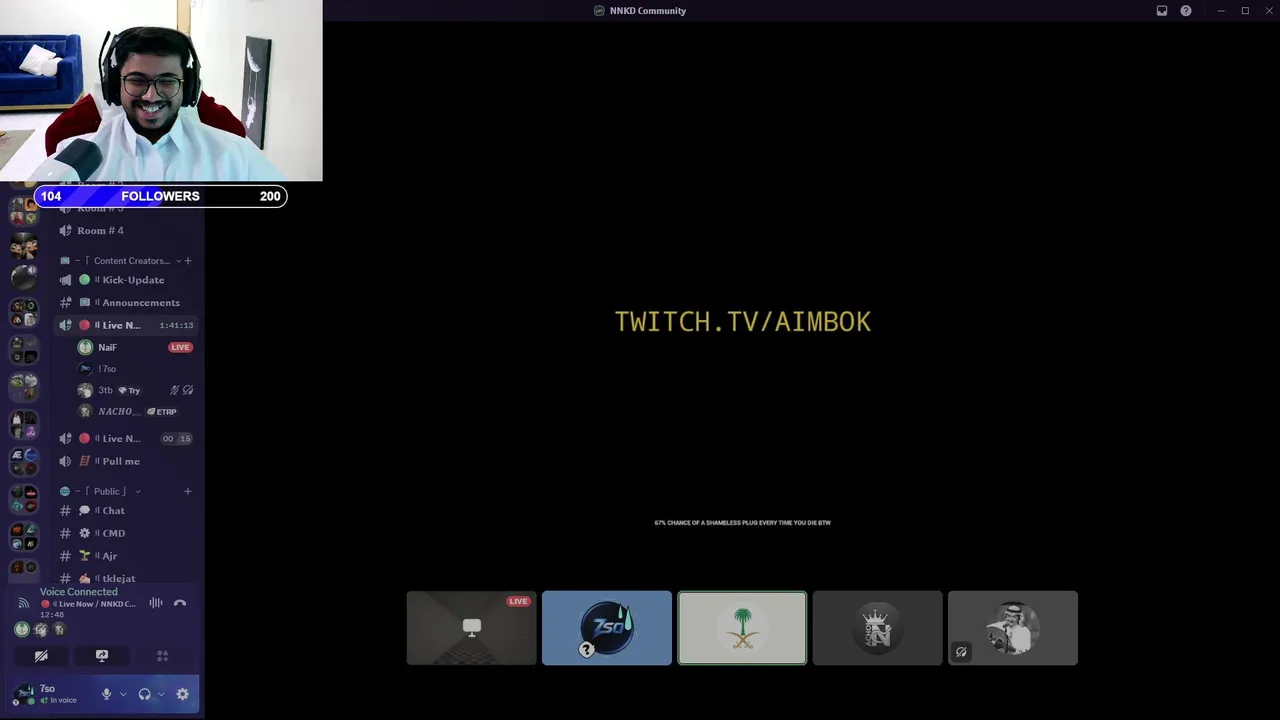Open live stream tile with LIVE badge
The image size is (1280, 720).
pos(472,628)
